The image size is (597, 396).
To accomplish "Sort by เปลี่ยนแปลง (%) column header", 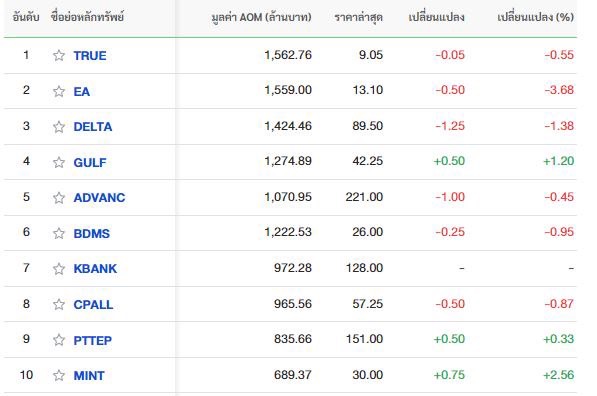I will [535, 17].
